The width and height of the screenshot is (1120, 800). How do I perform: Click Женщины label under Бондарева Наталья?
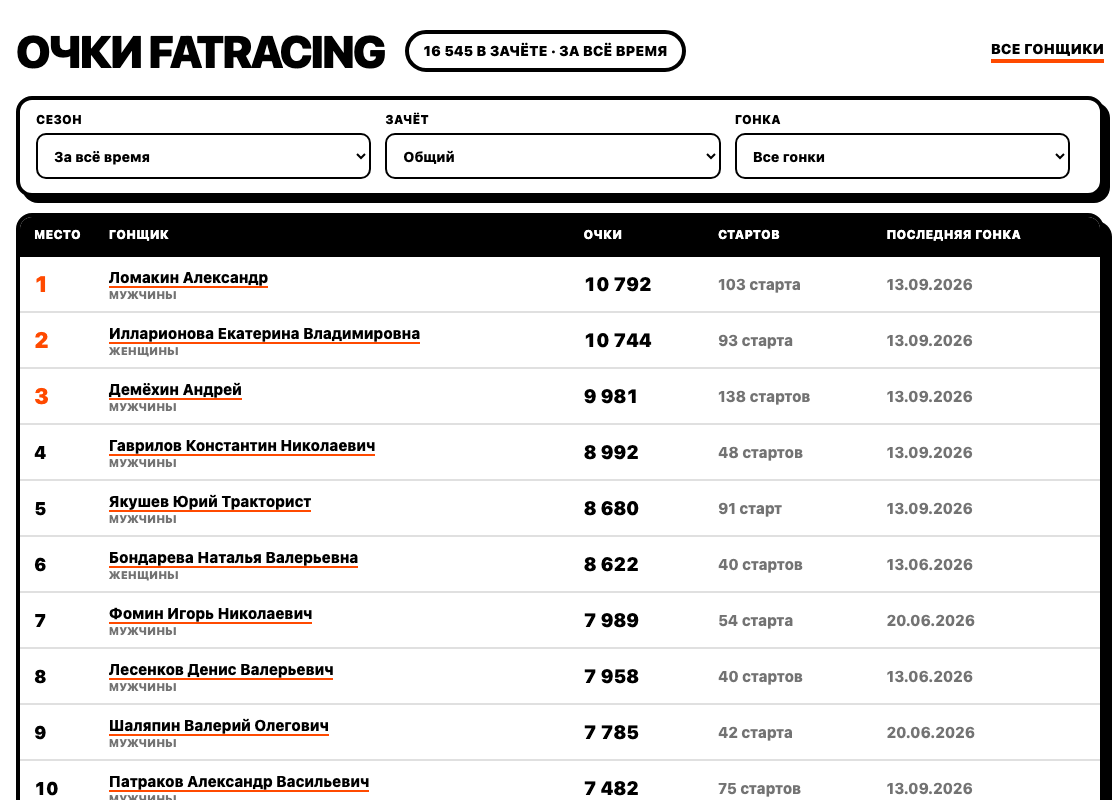click(x=144, y=575)
